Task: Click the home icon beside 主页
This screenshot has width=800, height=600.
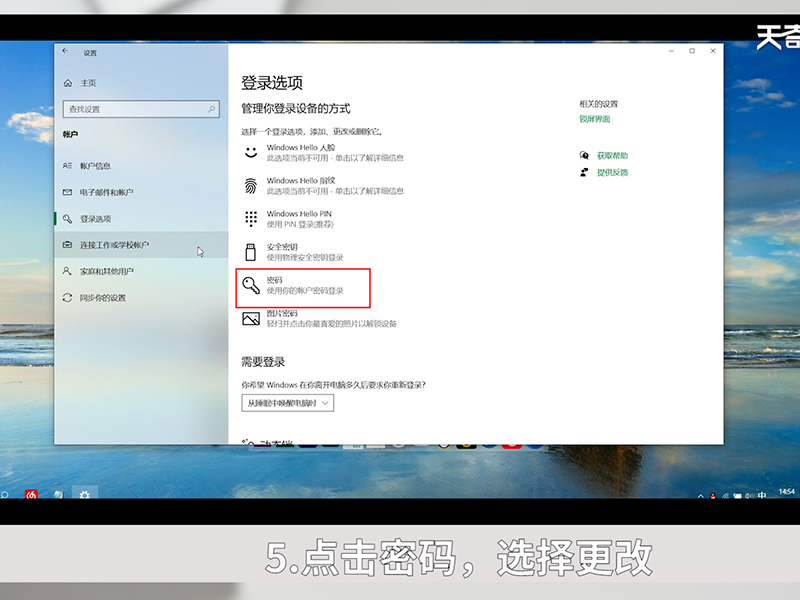Action: (68, 83)
